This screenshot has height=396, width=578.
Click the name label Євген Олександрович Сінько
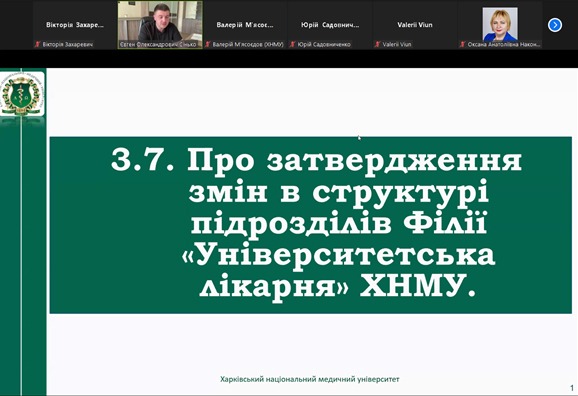pos(158,45)
